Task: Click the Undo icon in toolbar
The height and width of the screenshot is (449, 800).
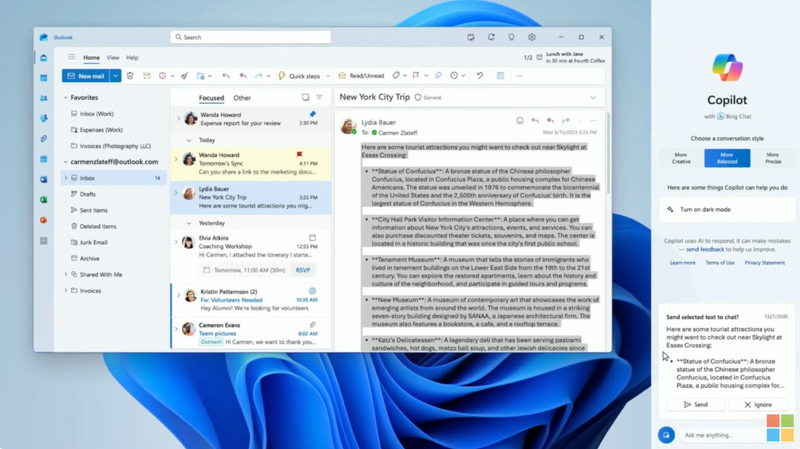Action: [480, 76]
